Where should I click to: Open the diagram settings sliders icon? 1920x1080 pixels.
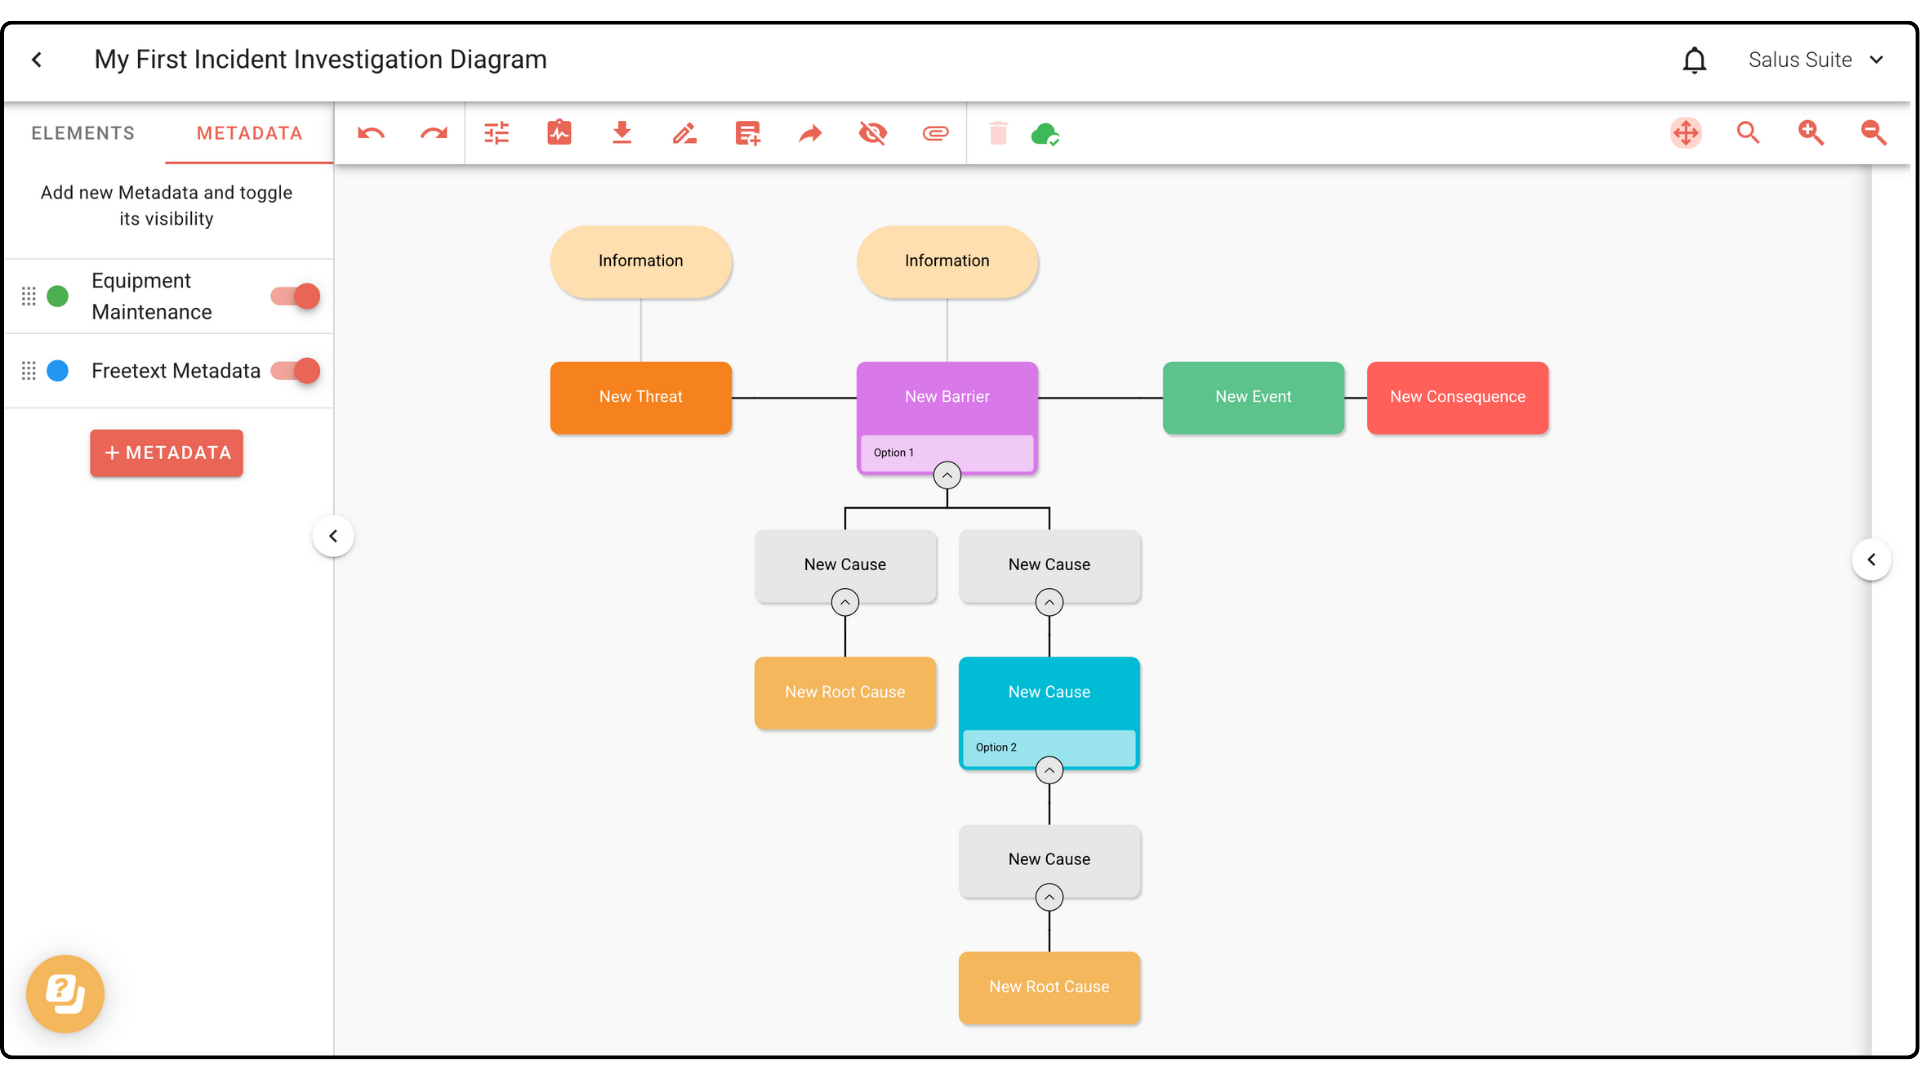pos(497,133)
